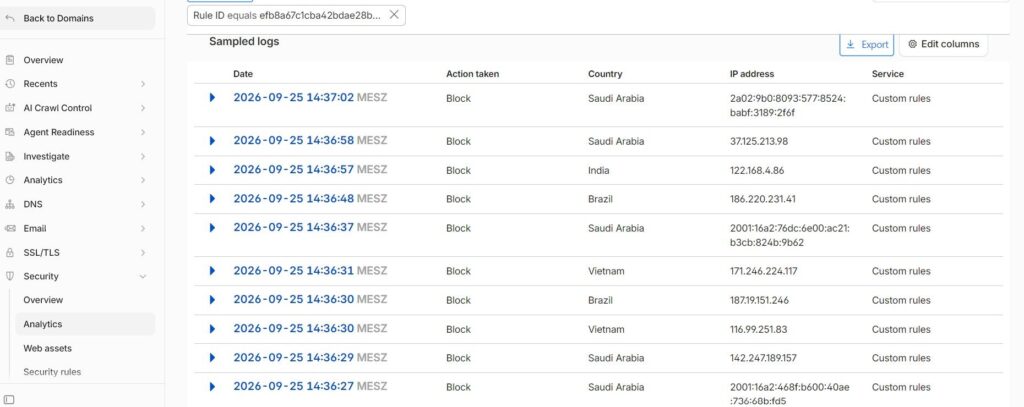Click IP address 186.220.231.41
Image resolution: width=1024 pixels, height=407 pixels.
(763, 199)
